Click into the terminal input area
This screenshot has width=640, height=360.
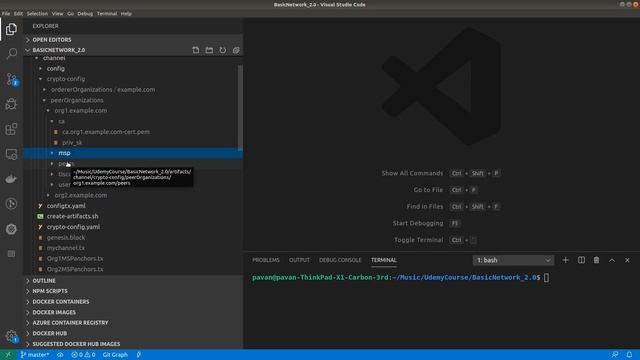[x=546, y=278]
